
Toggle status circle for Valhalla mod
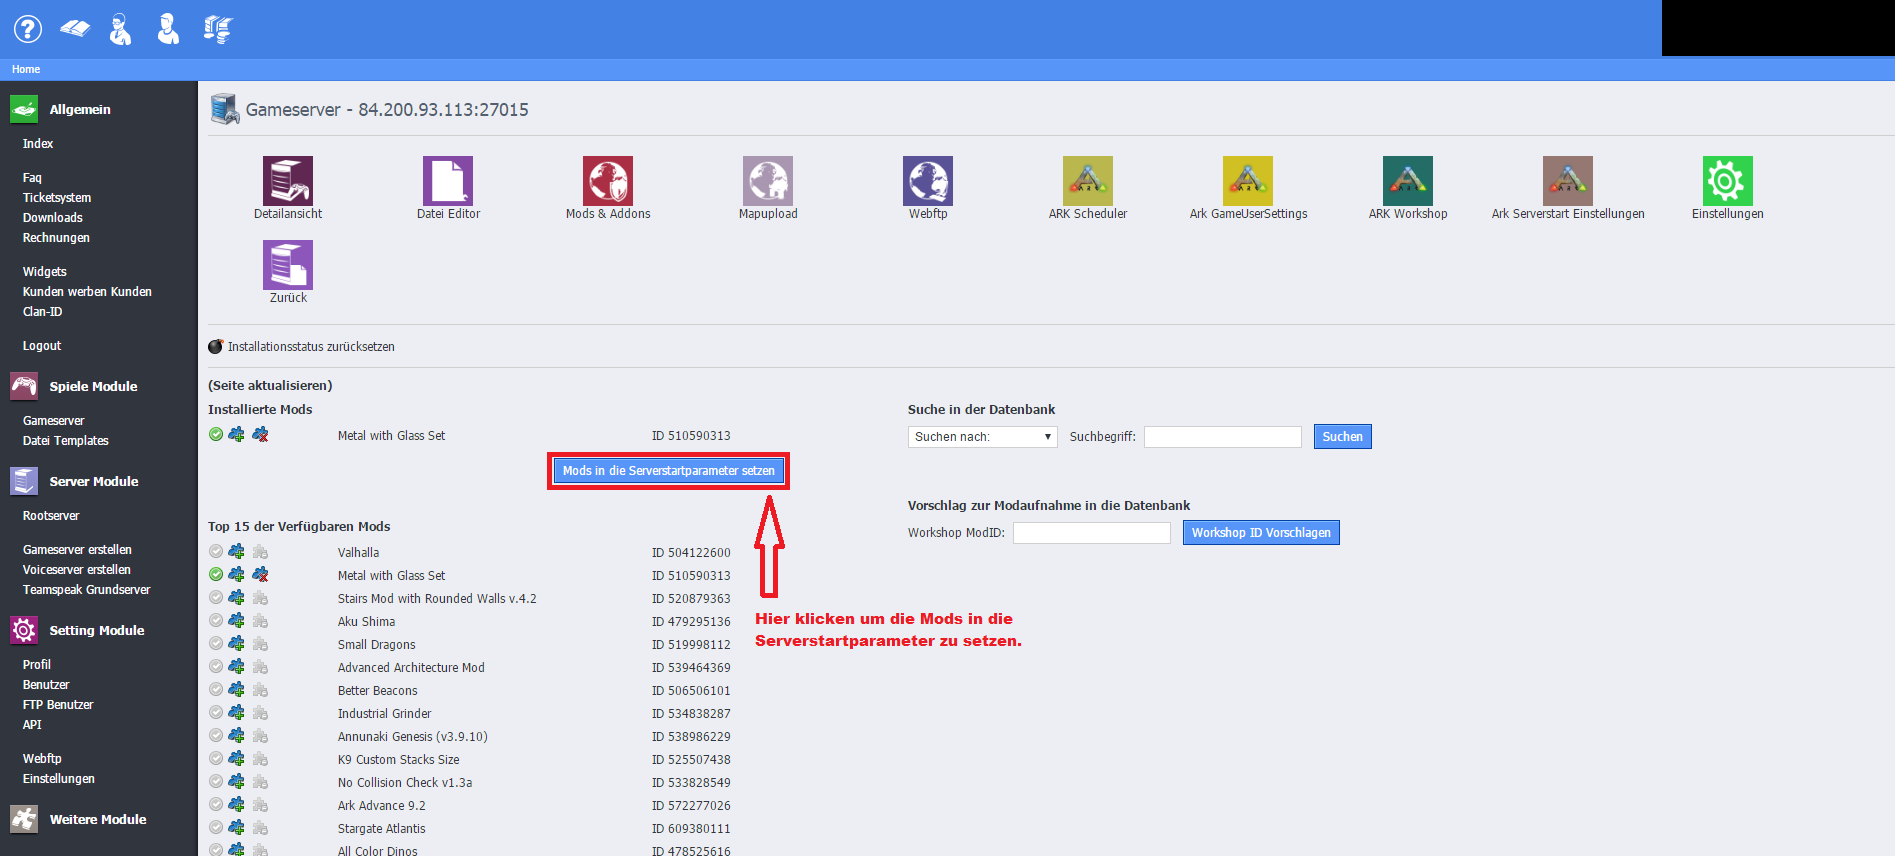point(216,552)
